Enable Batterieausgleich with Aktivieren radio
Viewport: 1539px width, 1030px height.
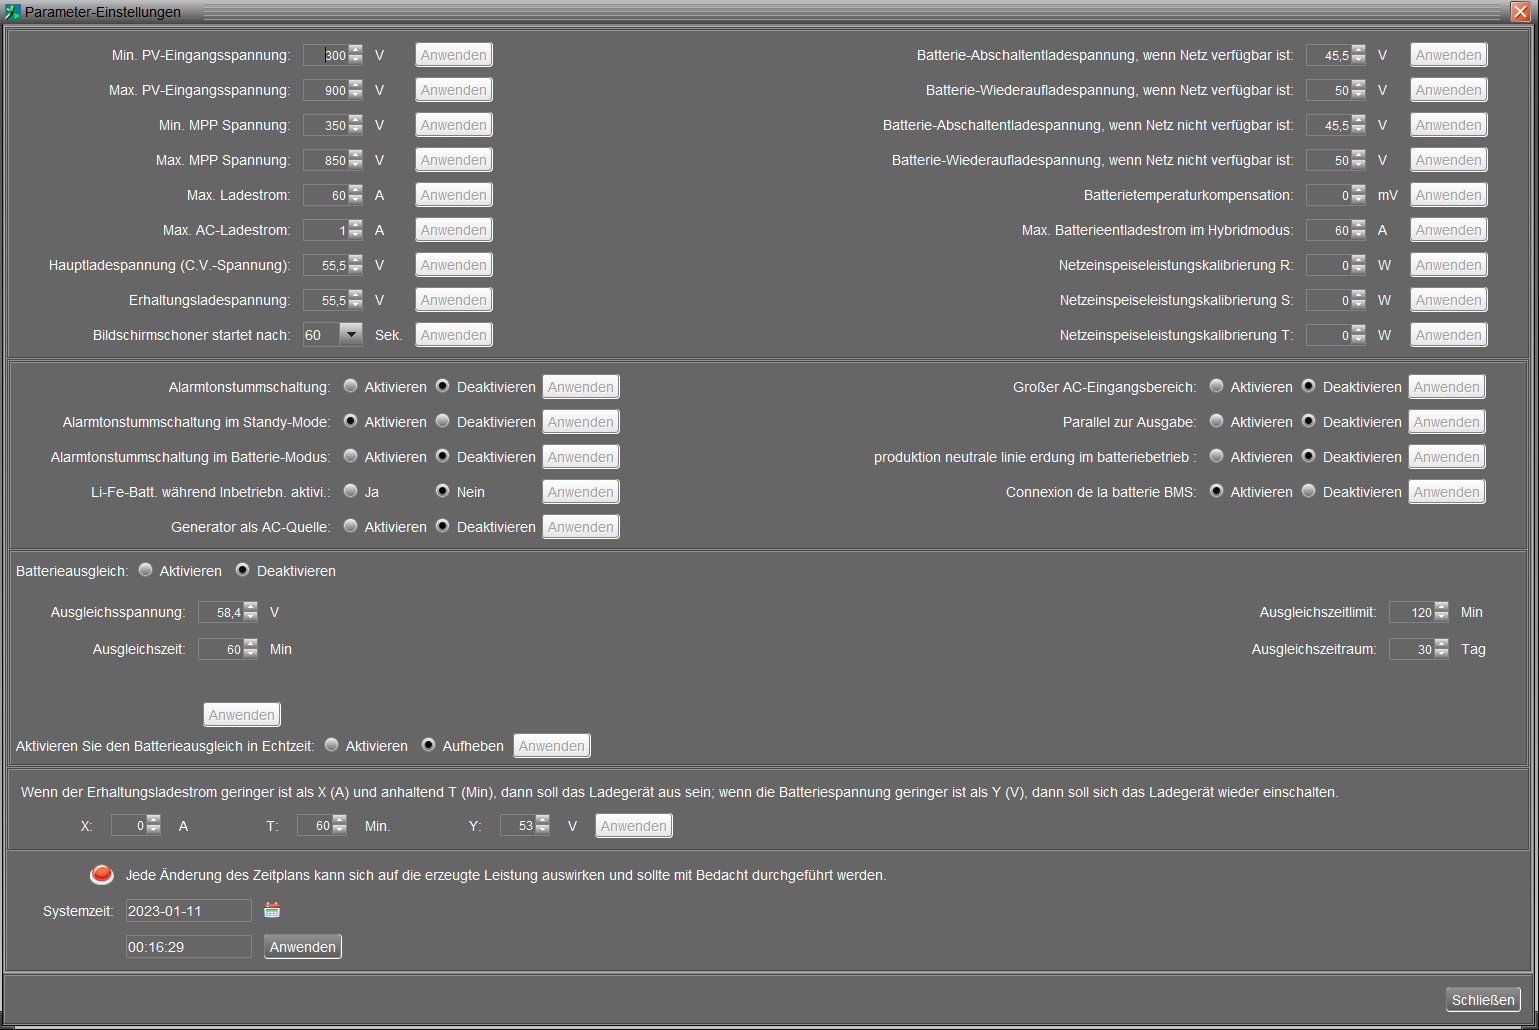click(145, 570)
